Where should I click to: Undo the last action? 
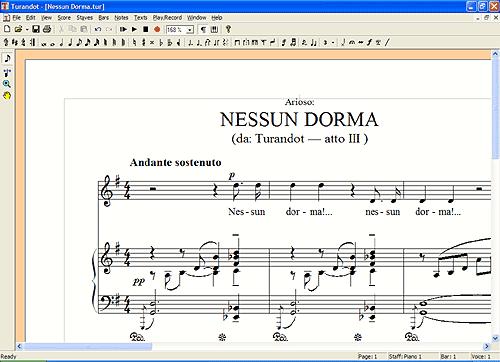point(98,29)
